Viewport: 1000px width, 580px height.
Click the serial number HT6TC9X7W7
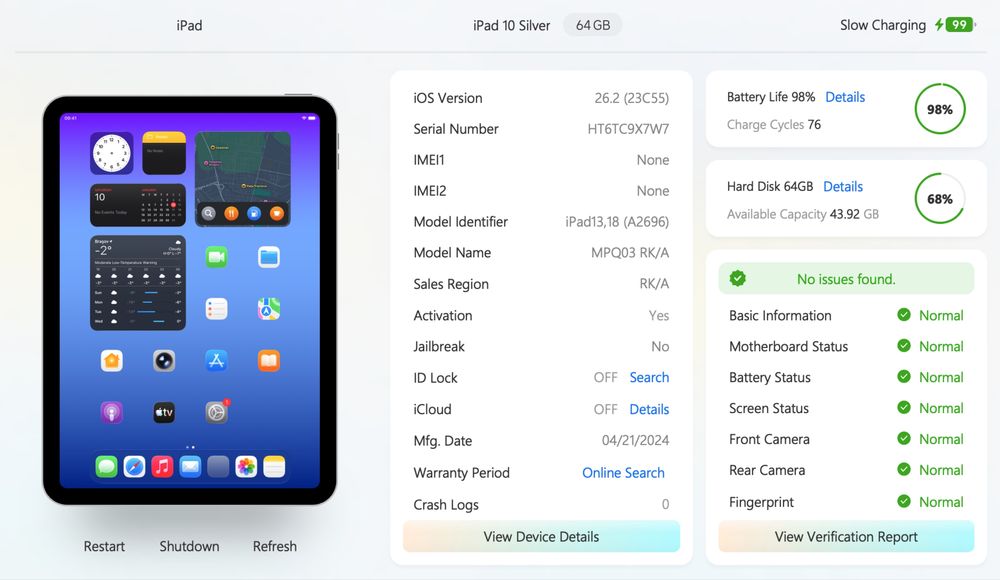pos(628,129)
